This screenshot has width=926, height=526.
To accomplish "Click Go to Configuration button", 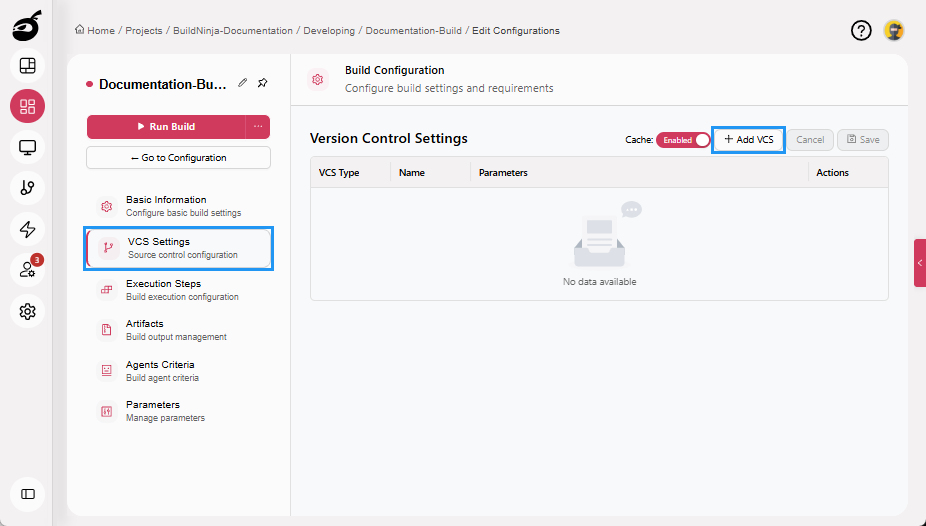I will pos(178,158).
